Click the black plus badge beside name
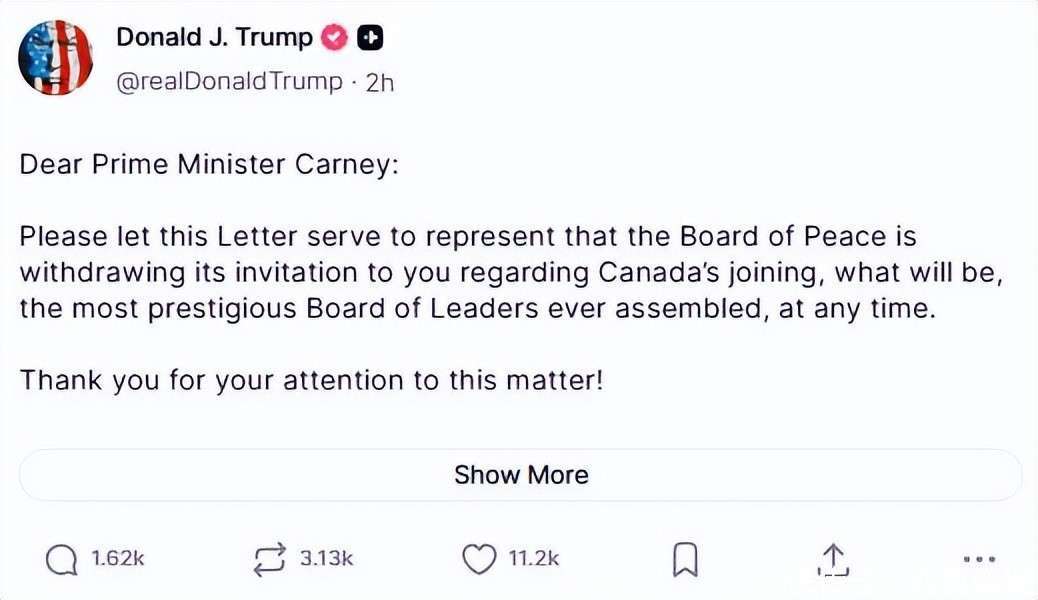1038x600 pixels. 370,38
